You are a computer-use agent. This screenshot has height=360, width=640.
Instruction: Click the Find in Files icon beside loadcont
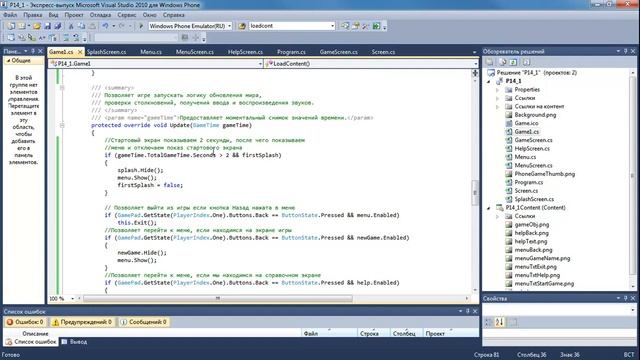(242, 26)
